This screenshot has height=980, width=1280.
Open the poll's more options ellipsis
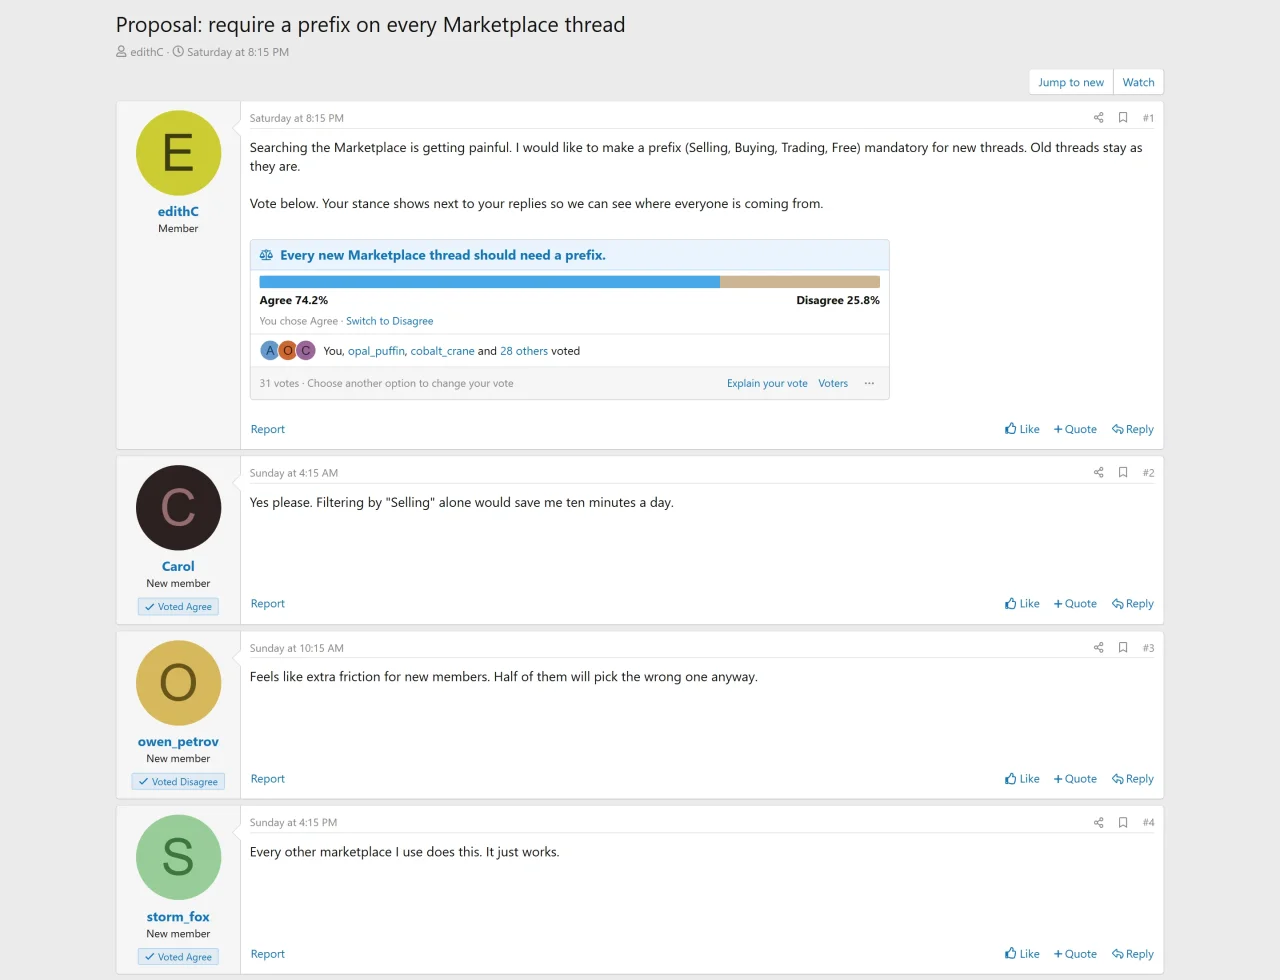[x=869, y=383]
